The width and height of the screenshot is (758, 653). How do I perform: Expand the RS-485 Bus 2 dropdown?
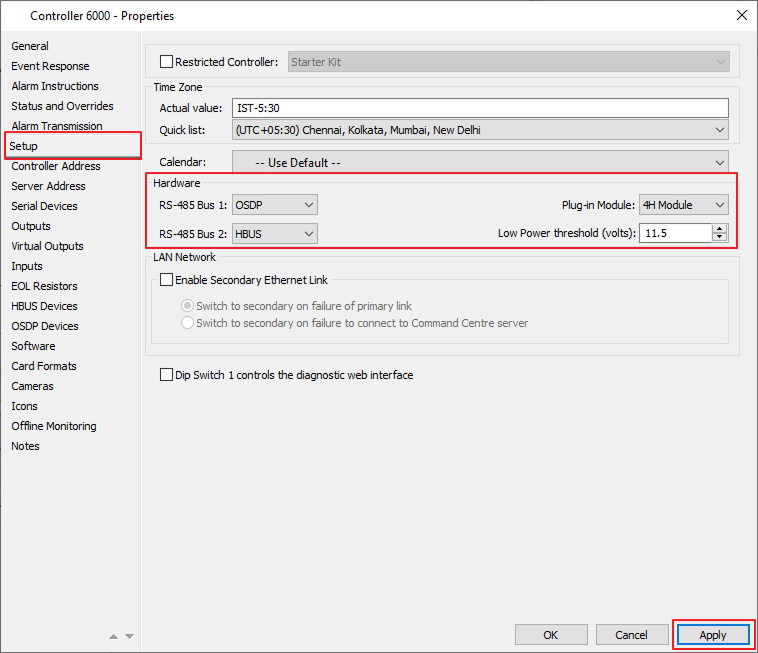point(274,233)
